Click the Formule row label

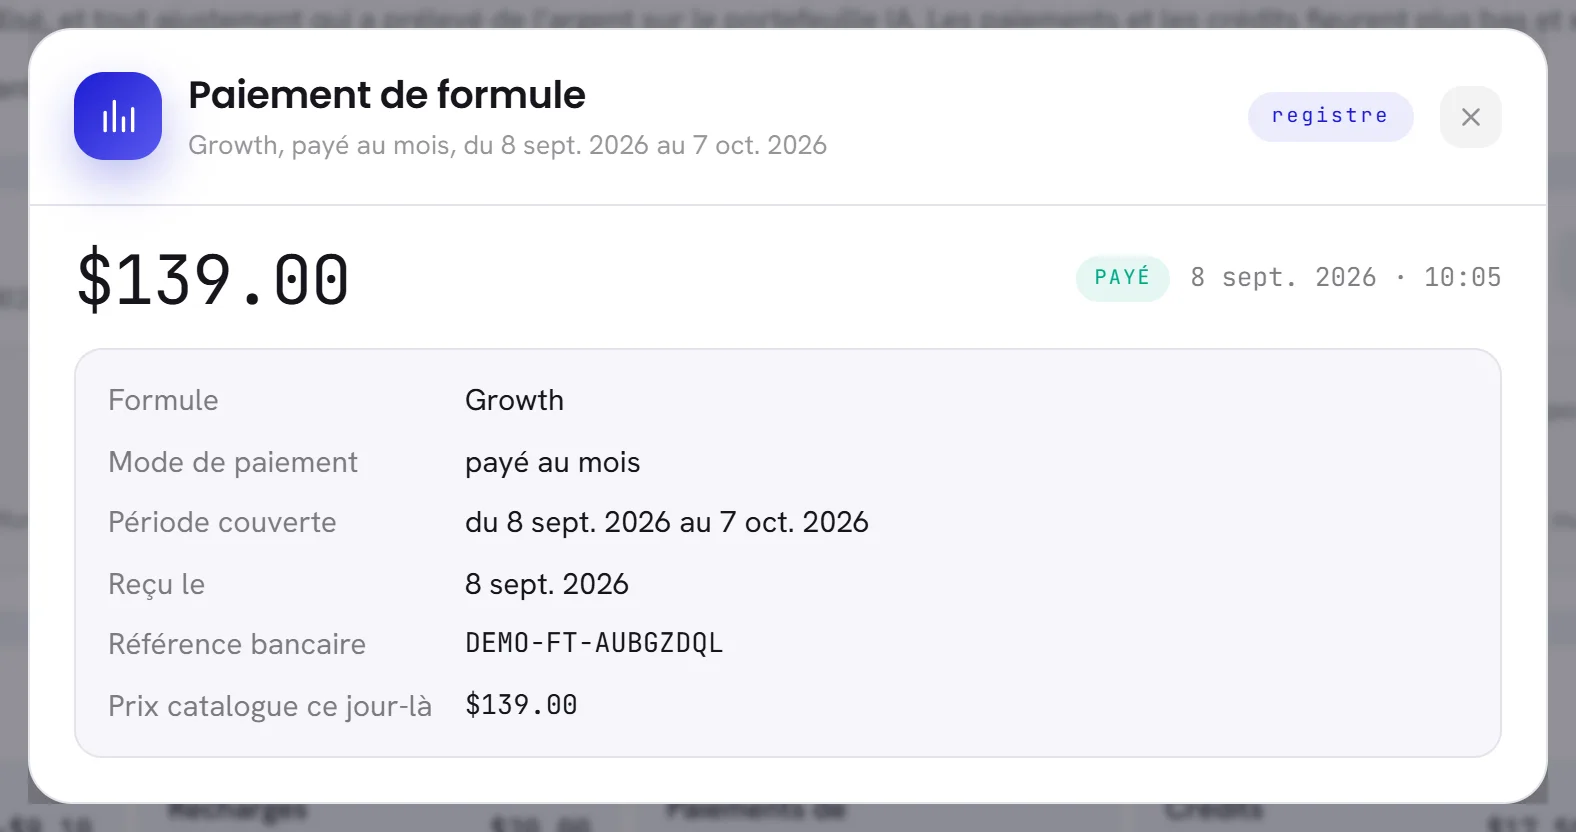coord(163,400)
